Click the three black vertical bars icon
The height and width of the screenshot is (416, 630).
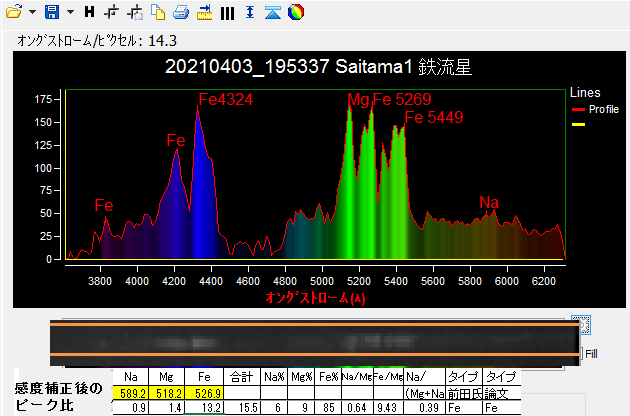[227, 13]
